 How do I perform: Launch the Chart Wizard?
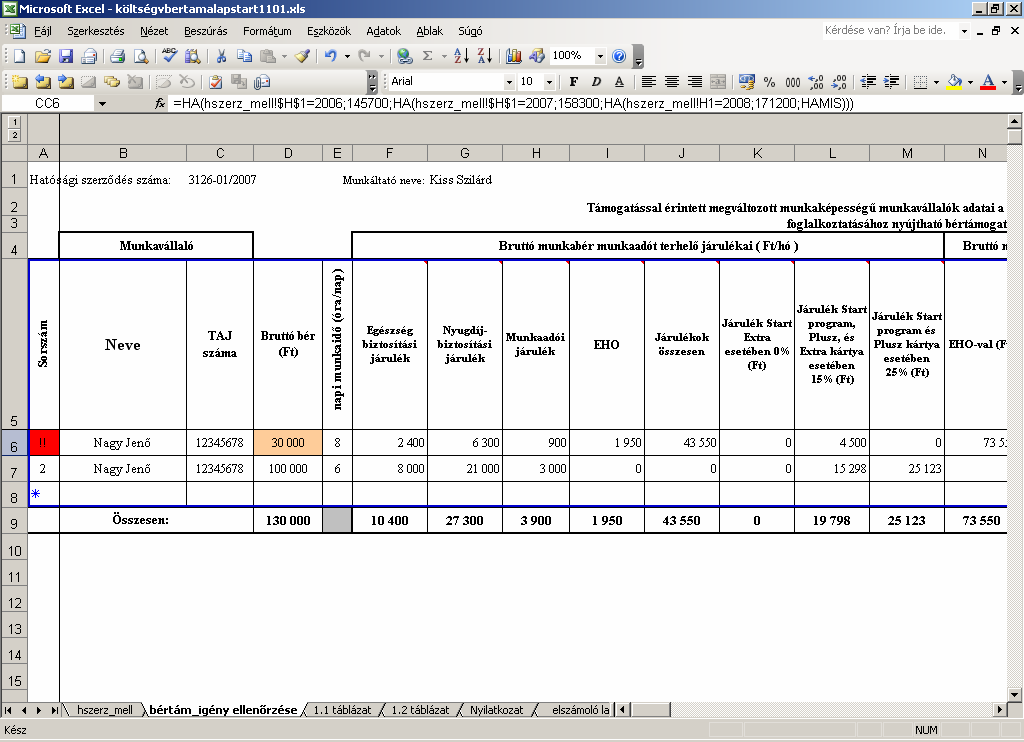tap(514, 56)
